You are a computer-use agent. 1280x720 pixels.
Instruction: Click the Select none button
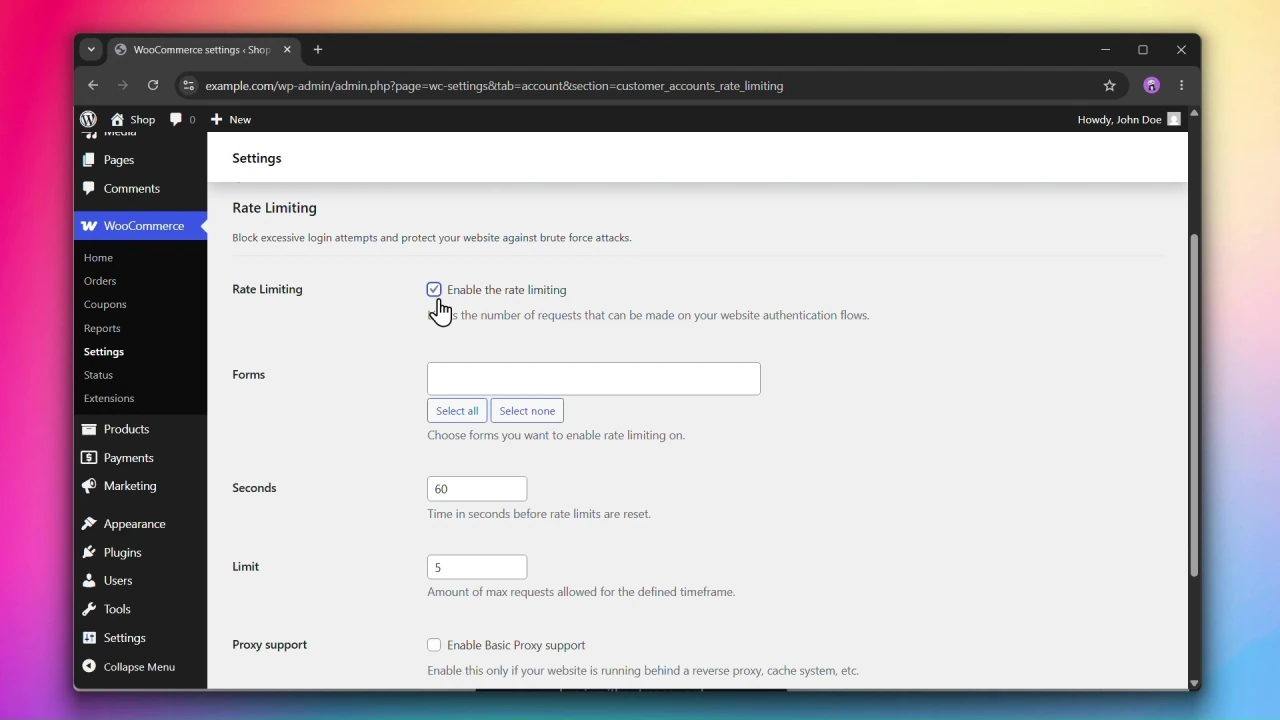point(527,411)
